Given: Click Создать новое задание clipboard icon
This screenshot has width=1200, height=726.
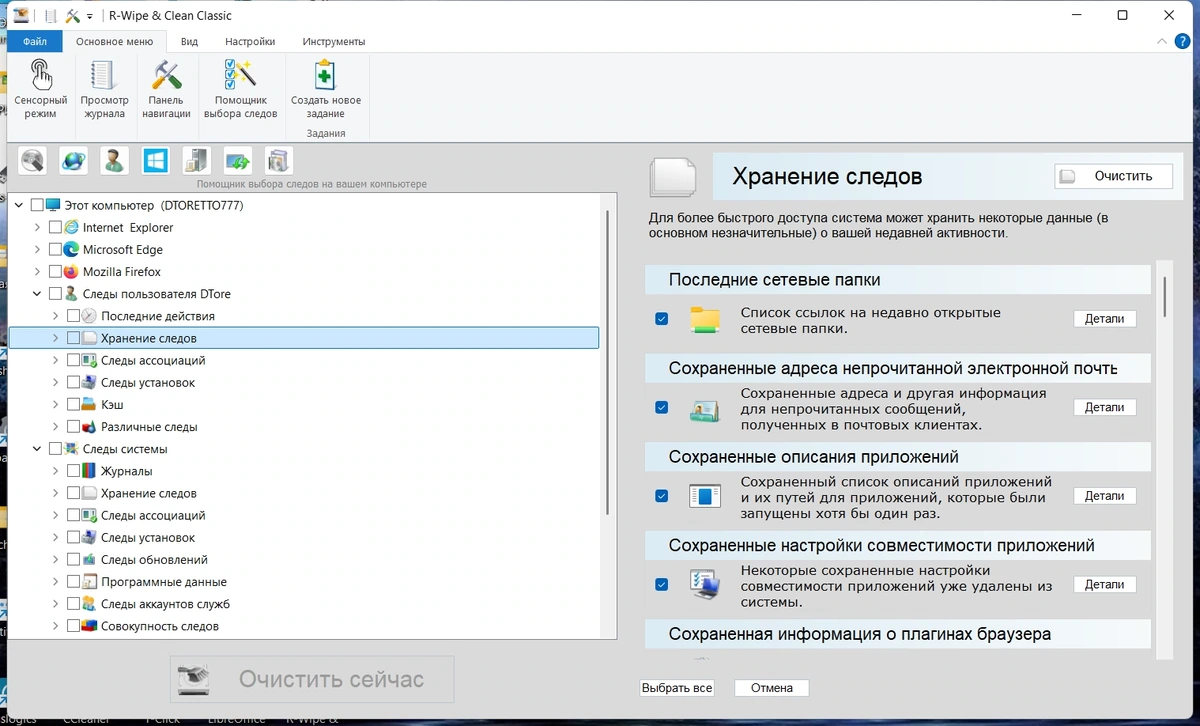Looking at the screenshot, I should click(x=325, y=75).
